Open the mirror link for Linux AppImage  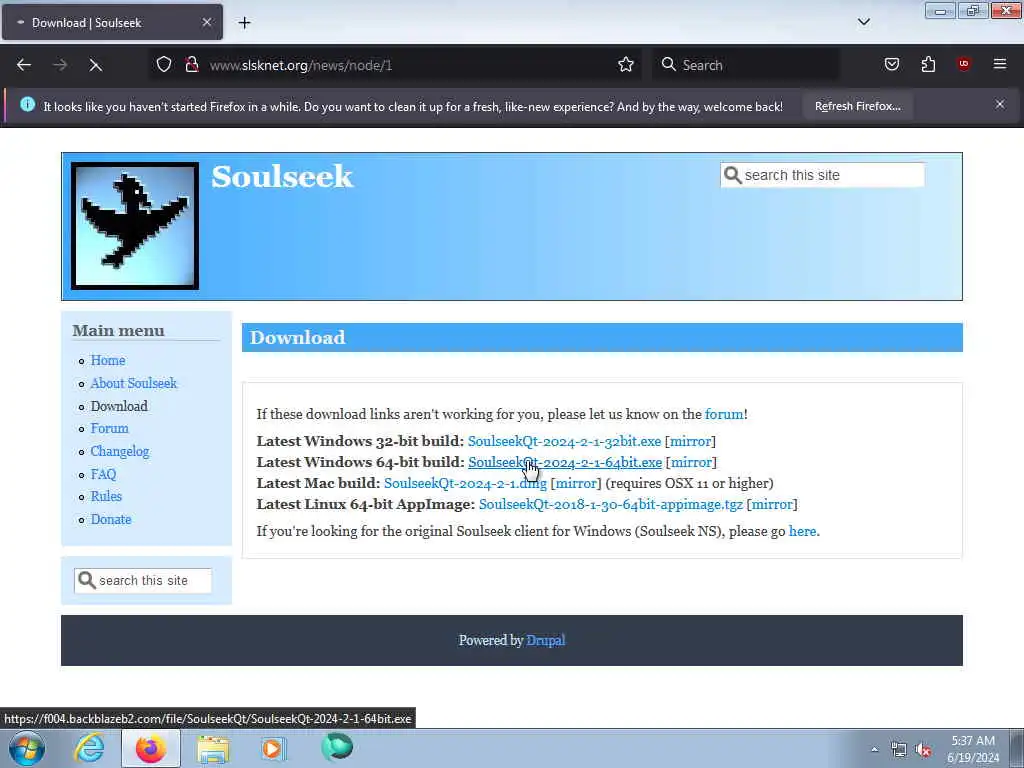pyautogui.click(x=772, y=504)
